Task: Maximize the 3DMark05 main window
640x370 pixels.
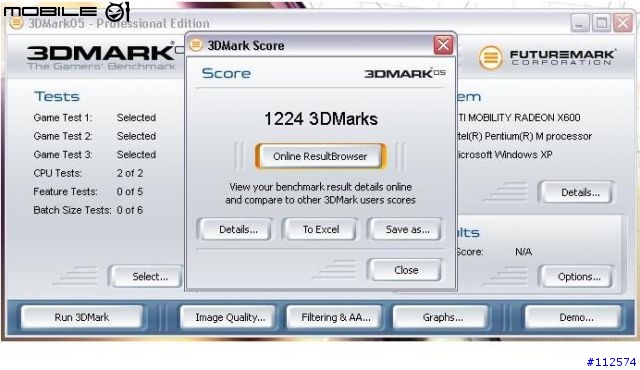Action: [x=601, y=23]
